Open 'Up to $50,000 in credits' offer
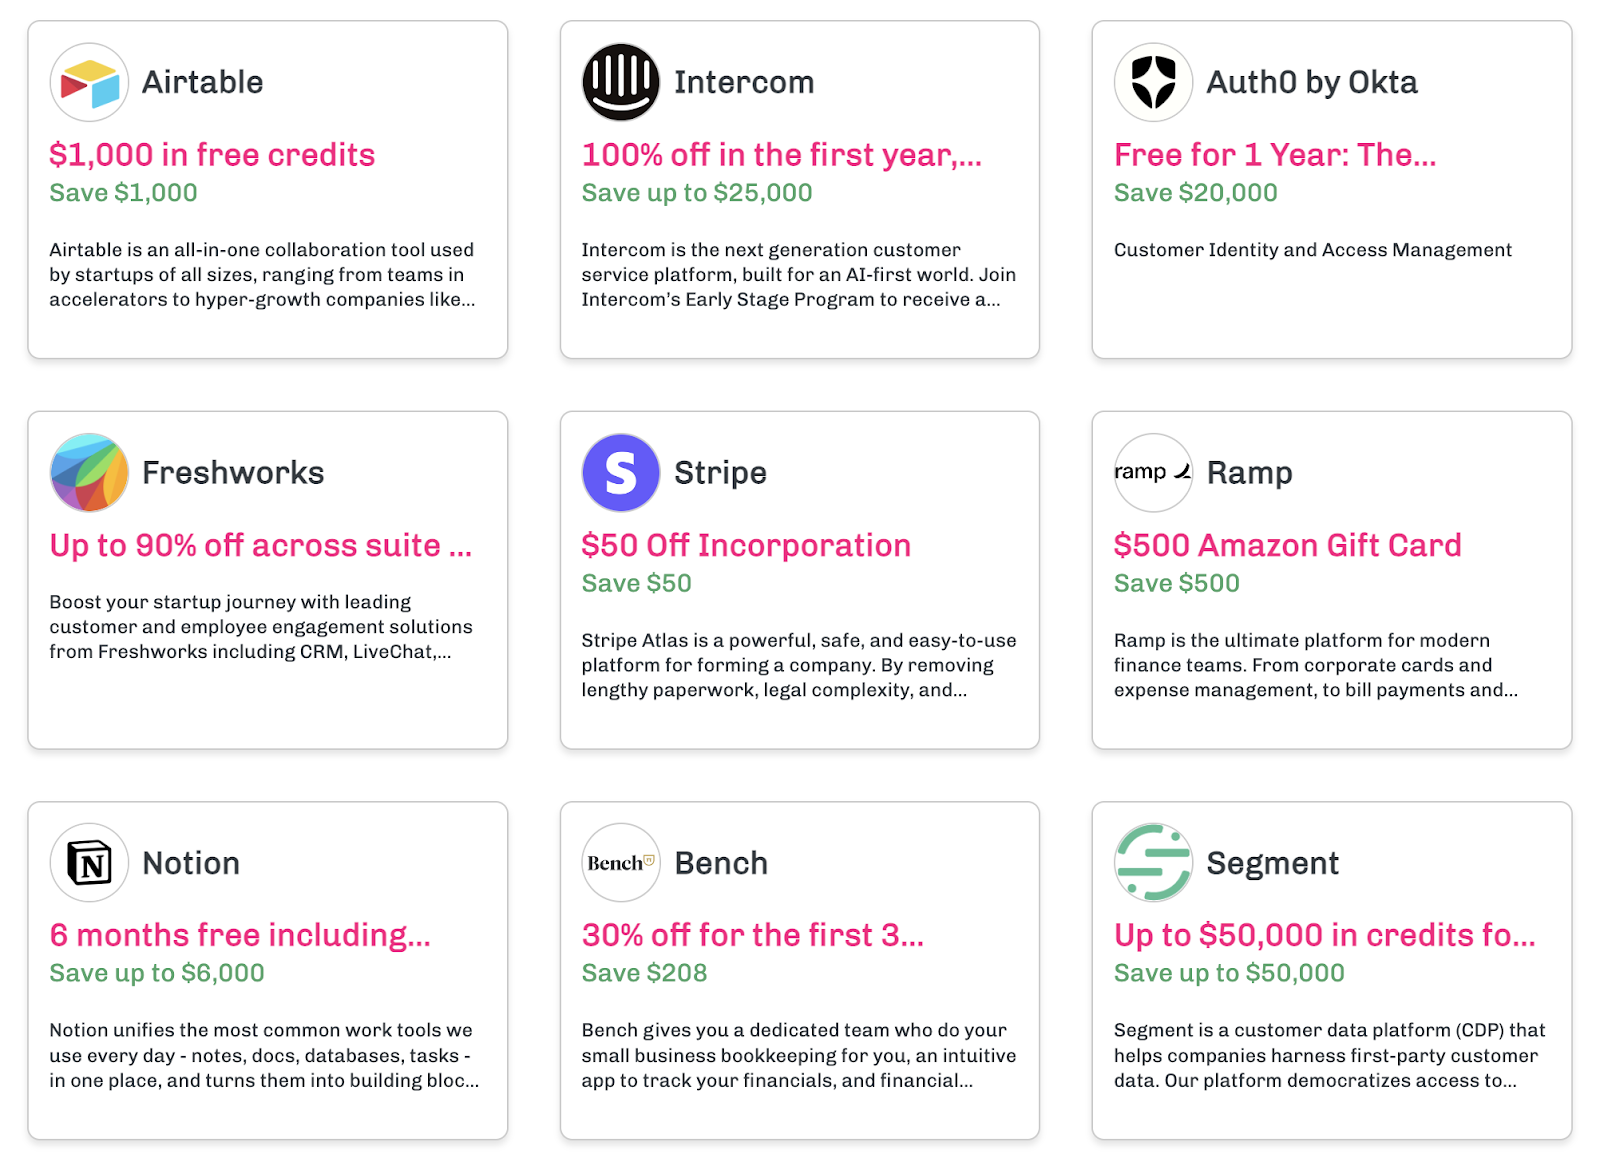Viewport: 1600px width, 1166px height. coord(1324,935)
